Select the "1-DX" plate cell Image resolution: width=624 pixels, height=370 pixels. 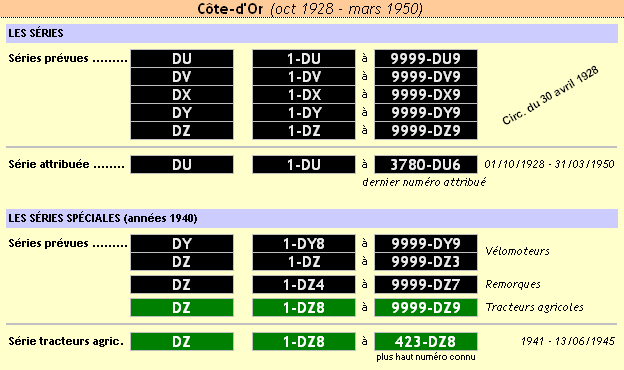coord(304,95)
